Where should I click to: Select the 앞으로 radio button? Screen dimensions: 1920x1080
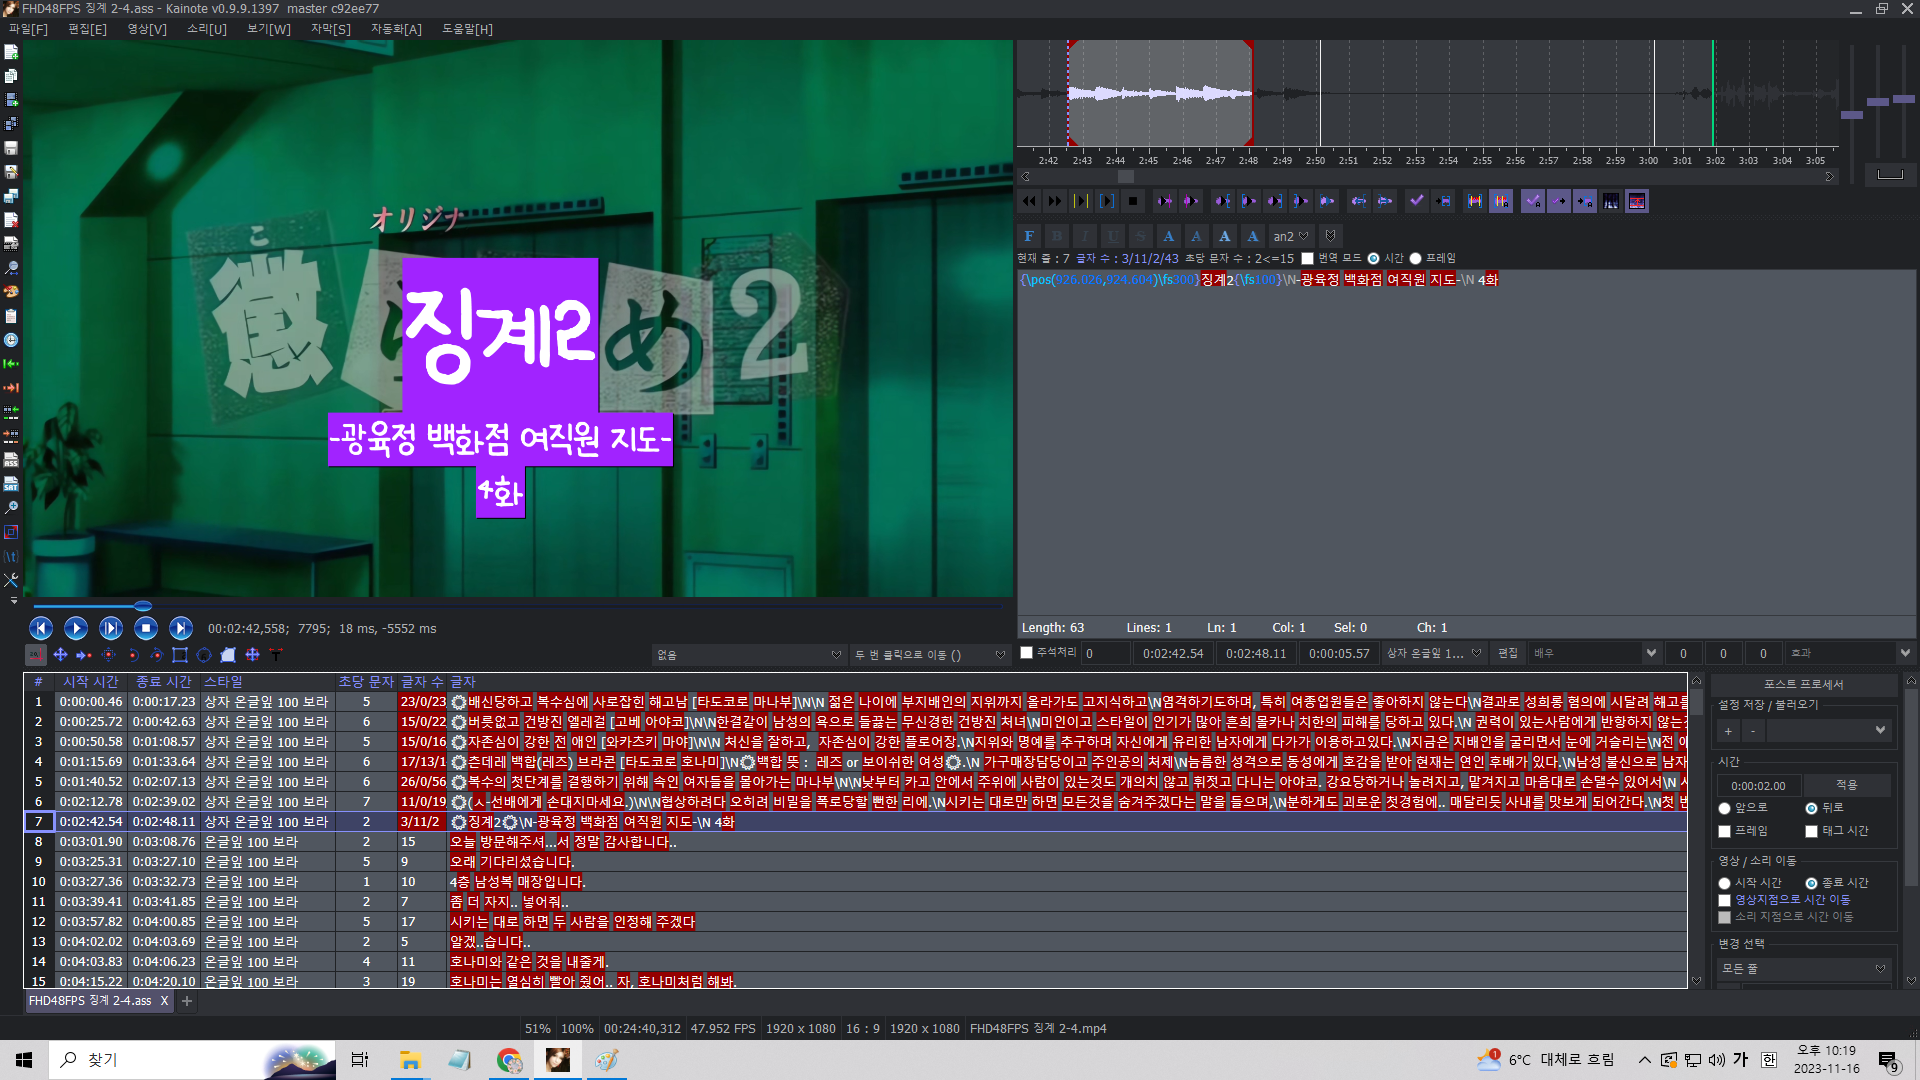(1725, 808)
